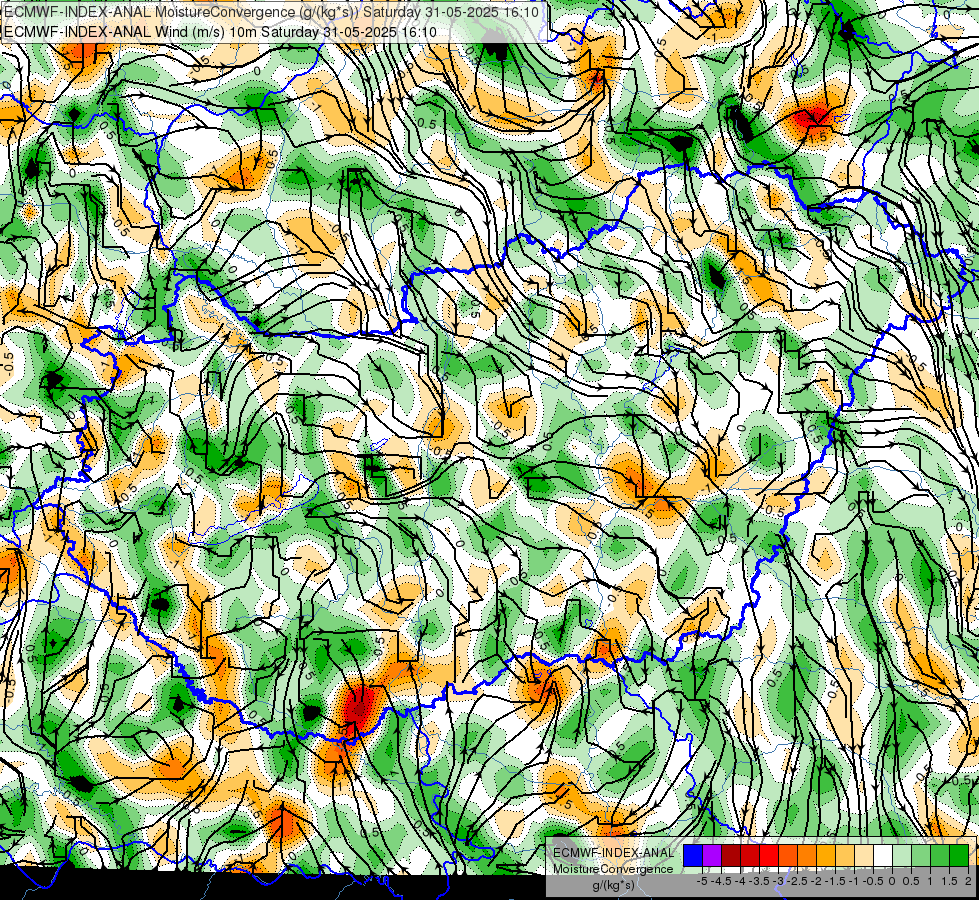Viewport: 979px width, 900px height.
Task: Click MoistureConvergence label inside the legend box
Action: pos(613,869)
